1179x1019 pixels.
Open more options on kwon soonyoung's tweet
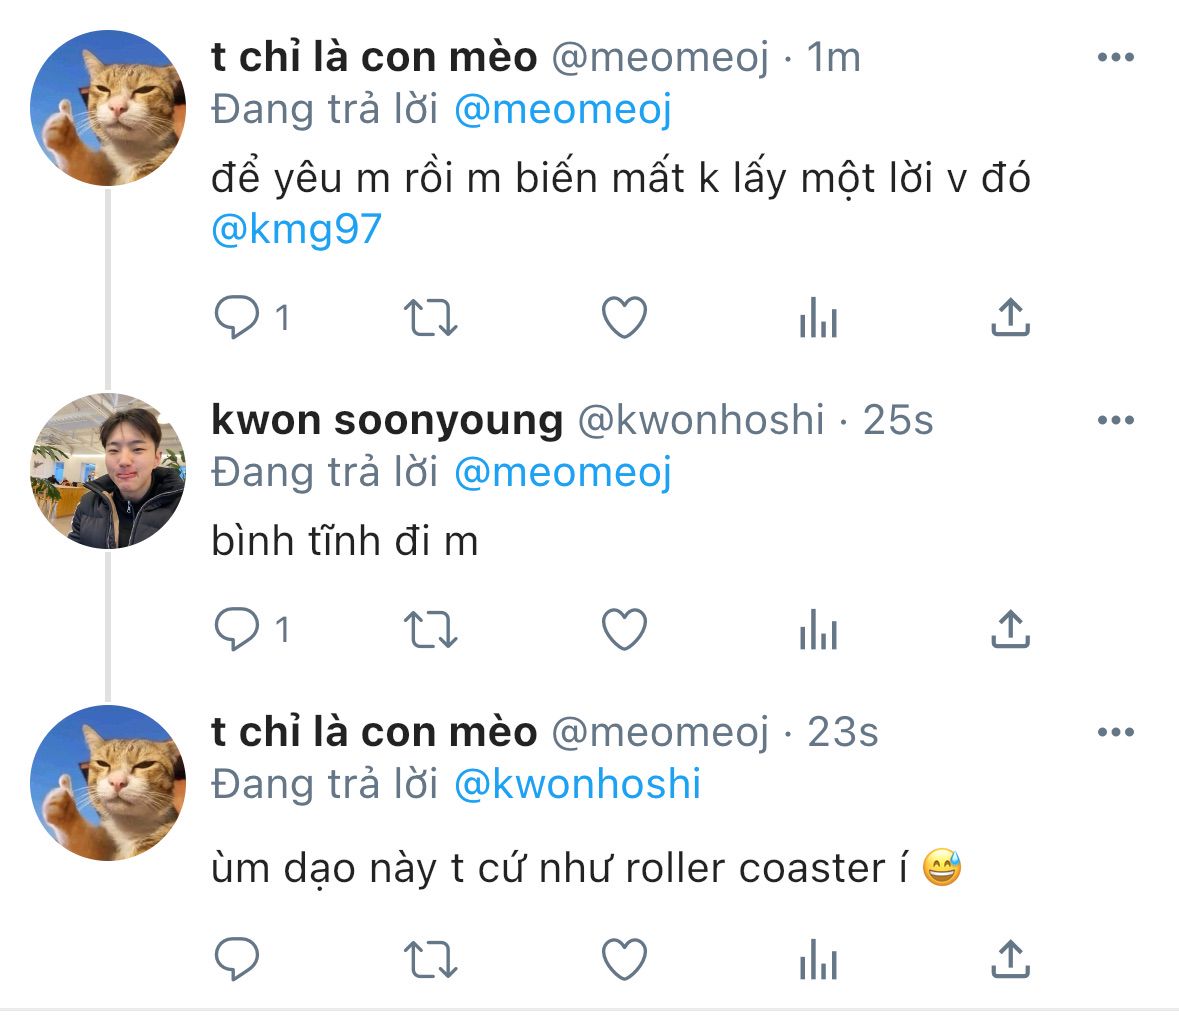[1115, 421]
